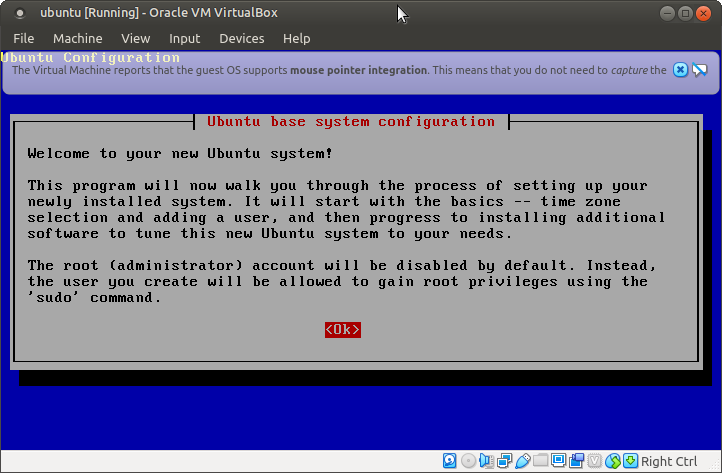Click the 'Ubuntu Configuration' yellow header text
The width and height of the screenshot is (722, 473).
click(x=90, y=58)
